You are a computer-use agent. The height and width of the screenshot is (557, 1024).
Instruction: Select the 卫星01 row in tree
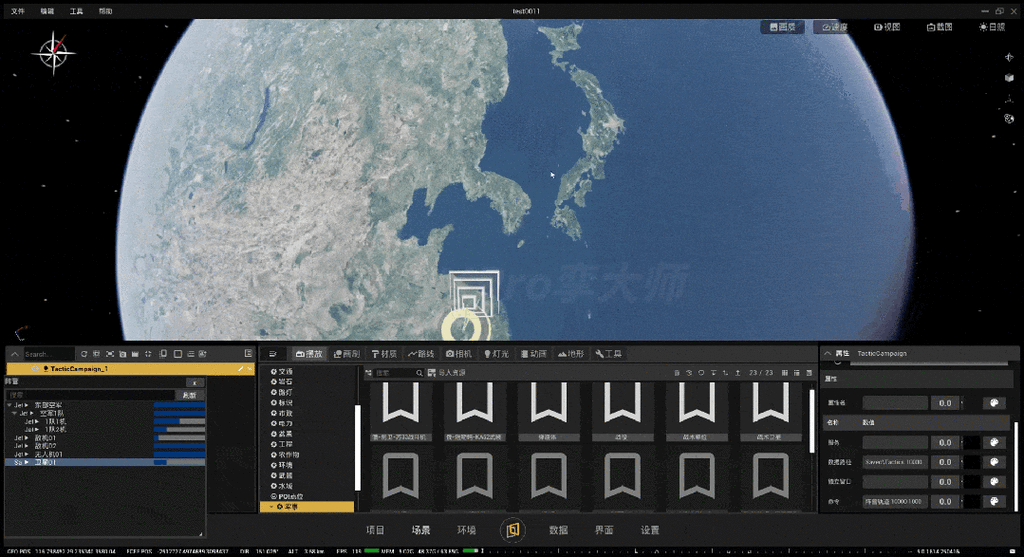[104, 462]
